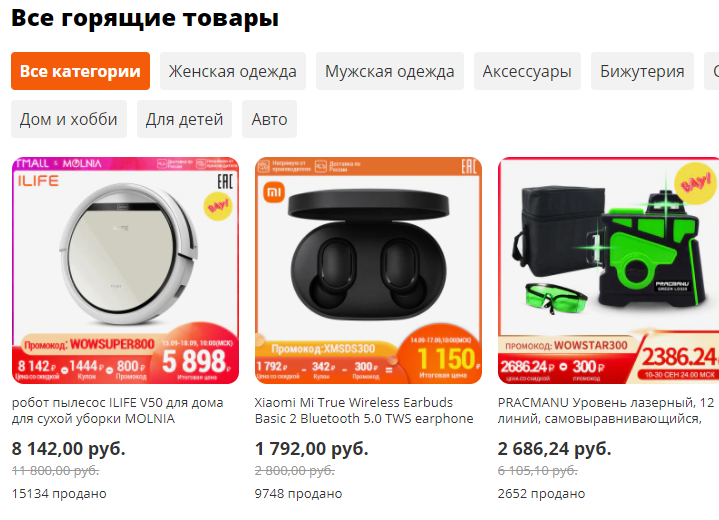Open the ILIFE V50 robot vacuum image

[125, 271]
